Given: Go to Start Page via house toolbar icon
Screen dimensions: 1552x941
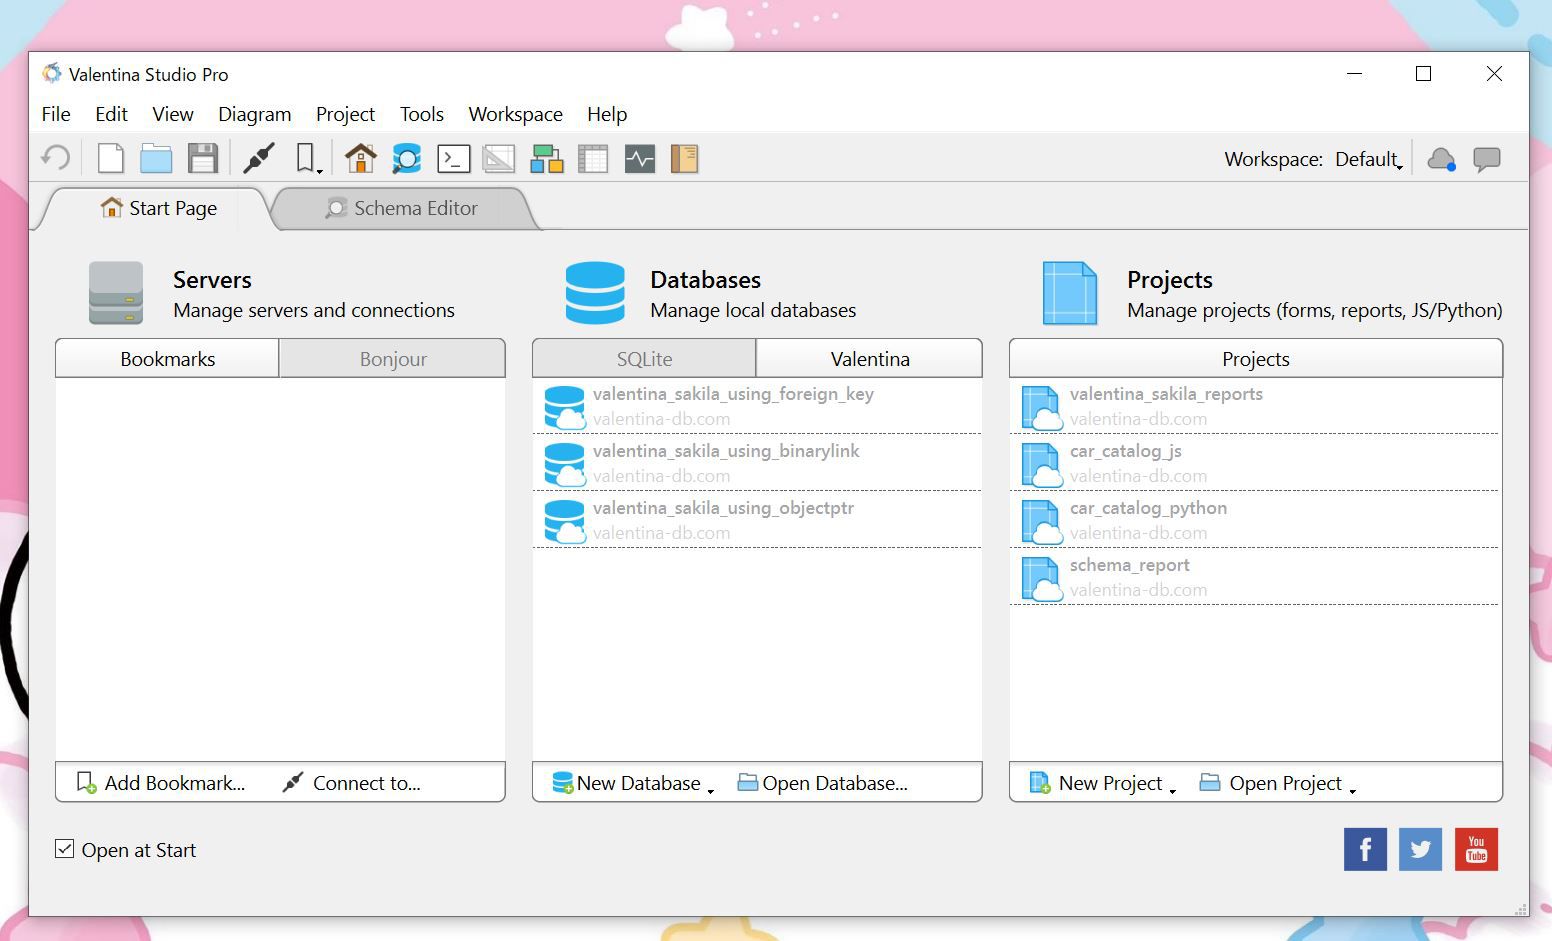Looking at the screenshot, I should click(360, 158).
